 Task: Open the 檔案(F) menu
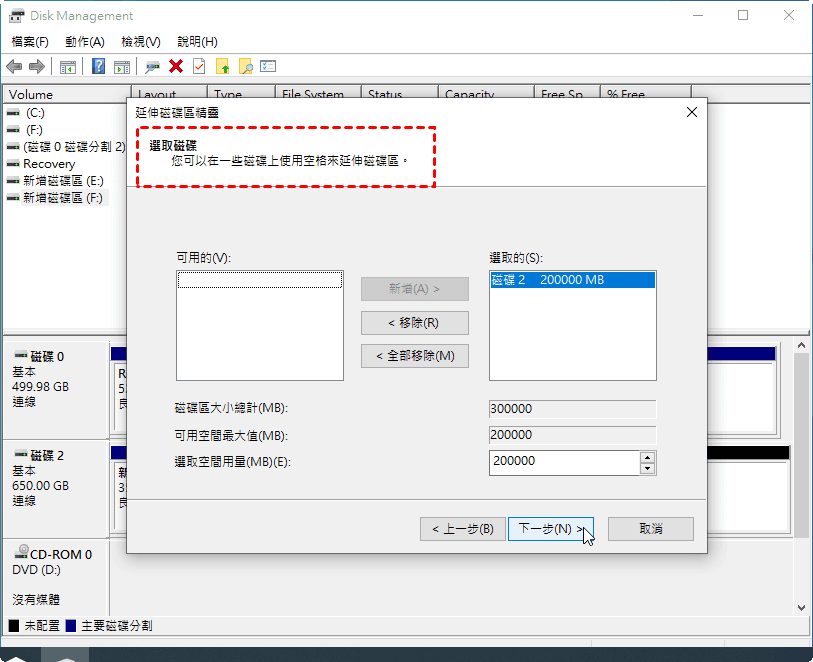[30, 42]
